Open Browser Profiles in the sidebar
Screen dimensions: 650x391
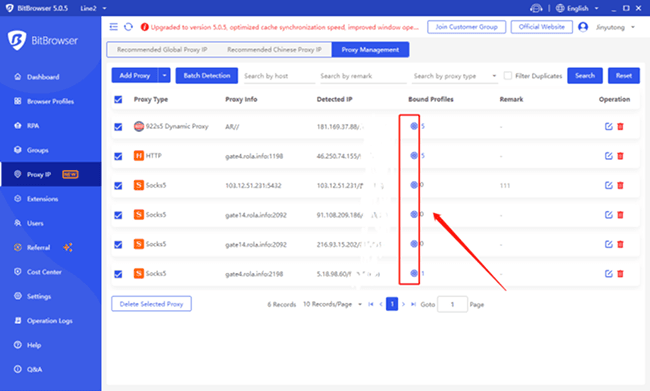[x=50, y=101]
